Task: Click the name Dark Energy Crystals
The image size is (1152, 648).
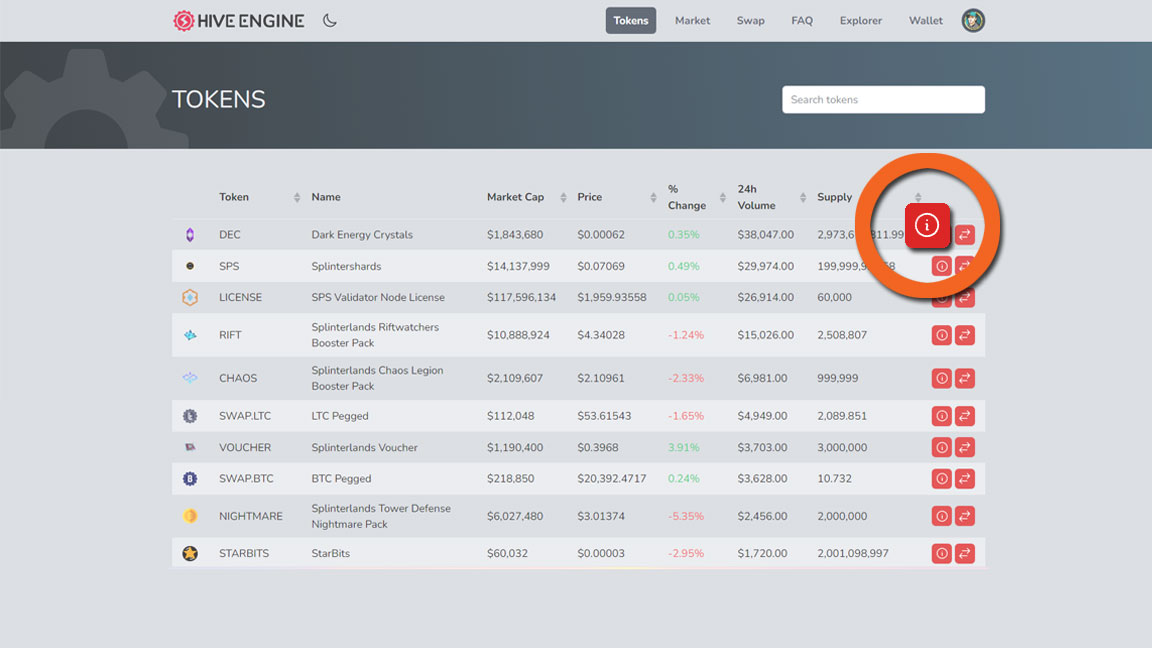Action: click(362, 235)
